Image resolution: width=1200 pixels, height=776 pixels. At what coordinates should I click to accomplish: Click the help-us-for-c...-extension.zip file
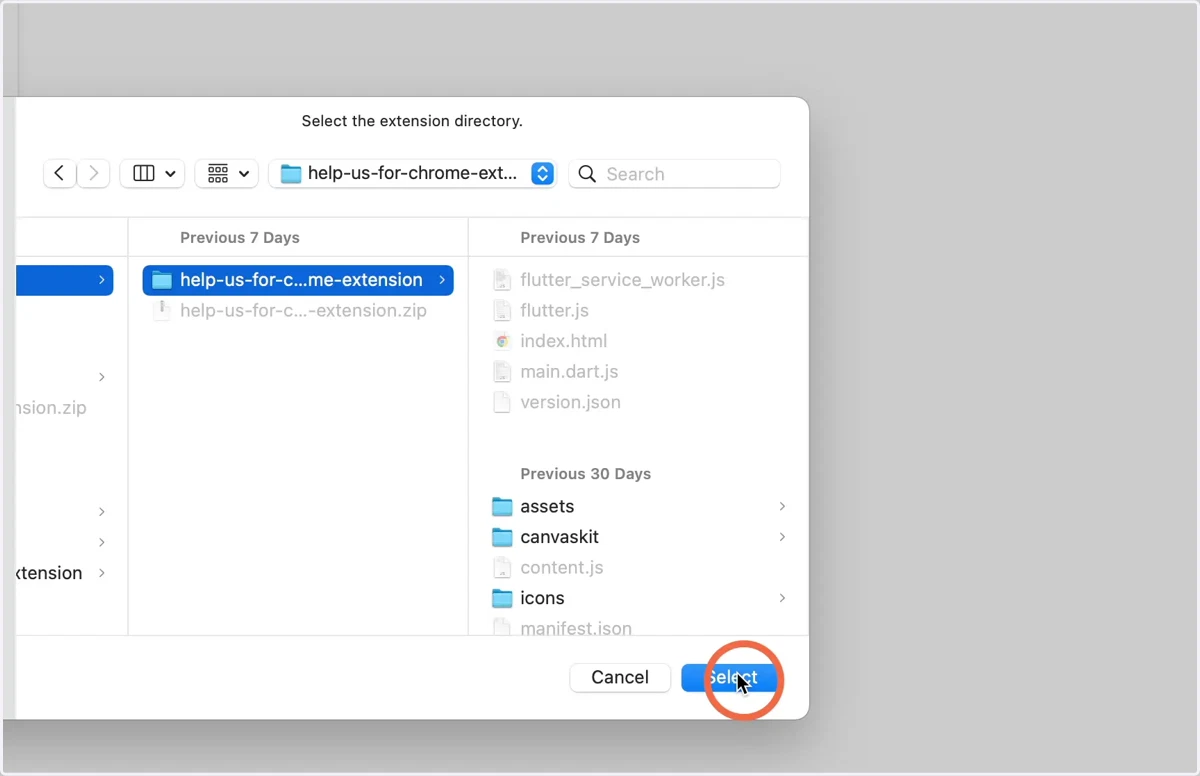coord(303,311)
